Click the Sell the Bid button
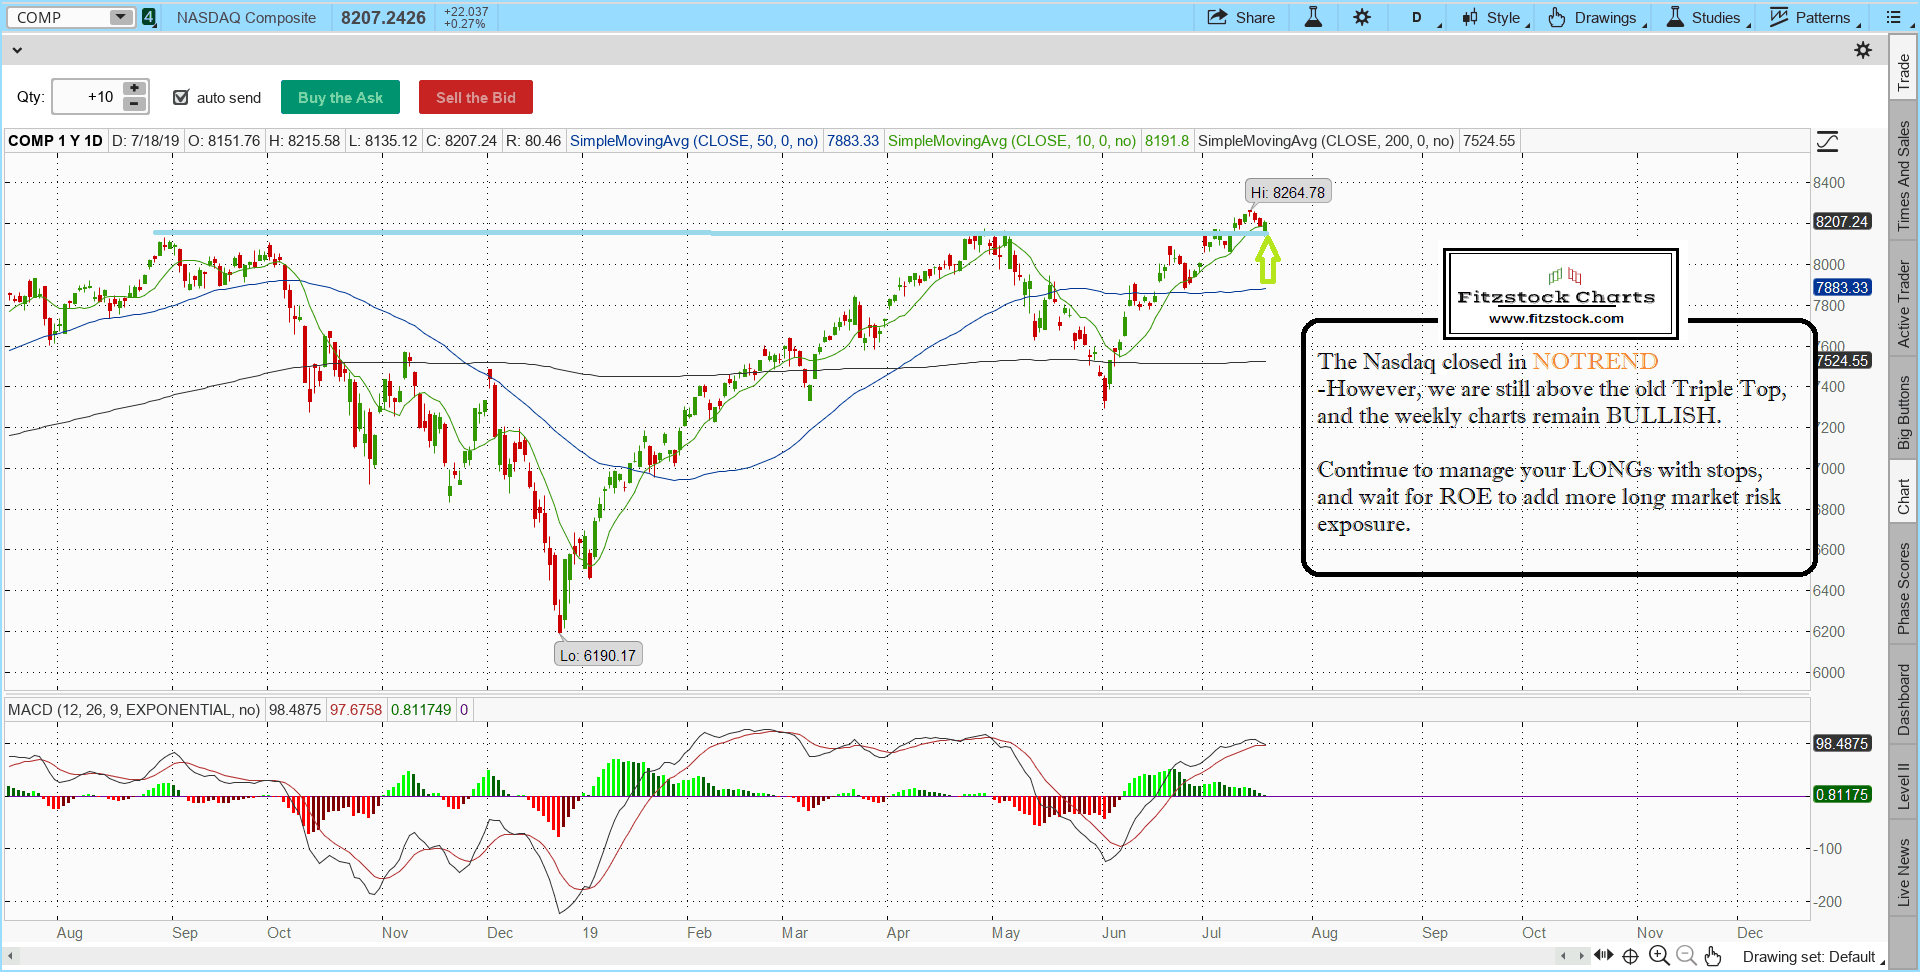 coord(475,97)
